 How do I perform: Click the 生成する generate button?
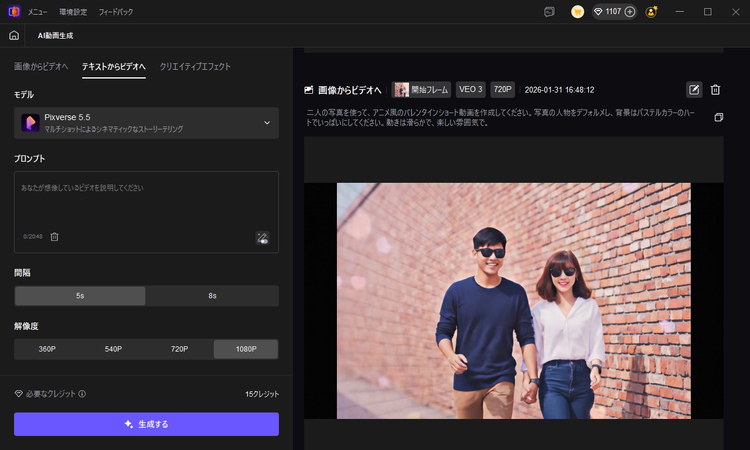click(146, 424)
